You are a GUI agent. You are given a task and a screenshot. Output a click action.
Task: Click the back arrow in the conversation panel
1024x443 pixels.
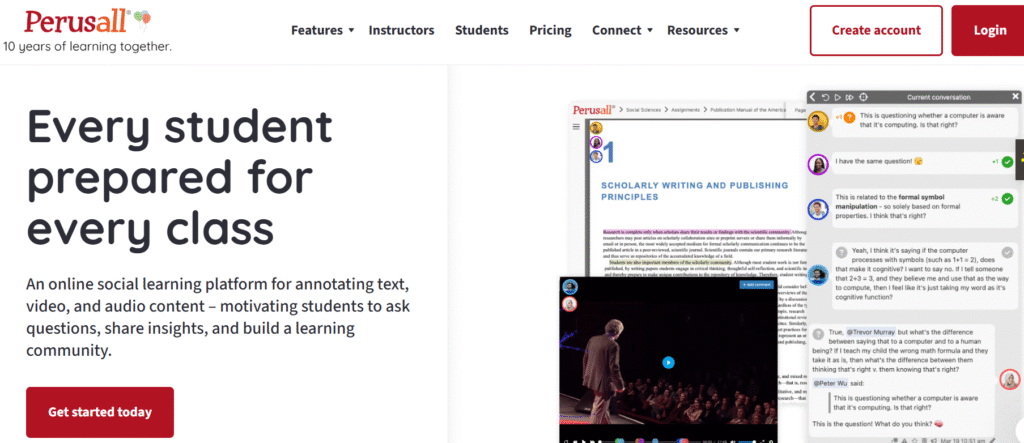click(x=813, y=97)
